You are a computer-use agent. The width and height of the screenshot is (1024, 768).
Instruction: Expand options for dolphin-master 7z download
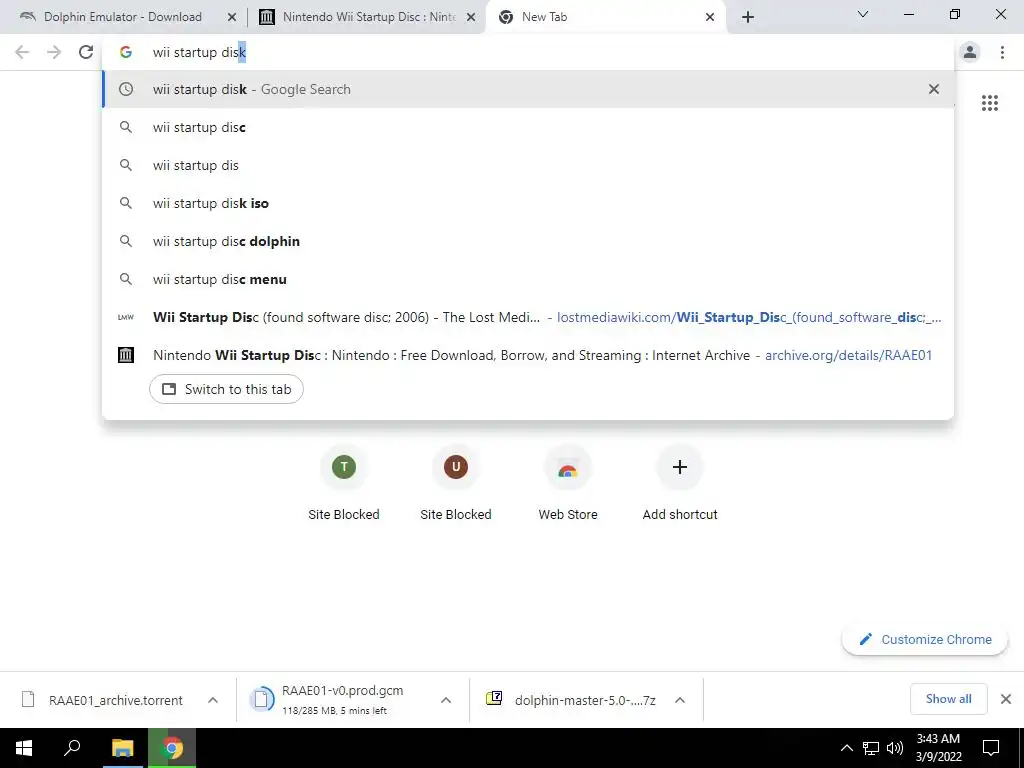(x=680, y=700)
